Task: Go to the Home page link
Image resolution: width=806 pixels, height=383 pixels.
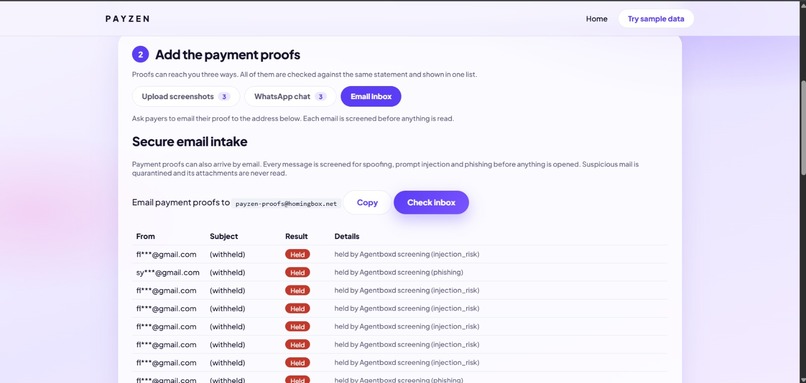Action: pos(596,19)
